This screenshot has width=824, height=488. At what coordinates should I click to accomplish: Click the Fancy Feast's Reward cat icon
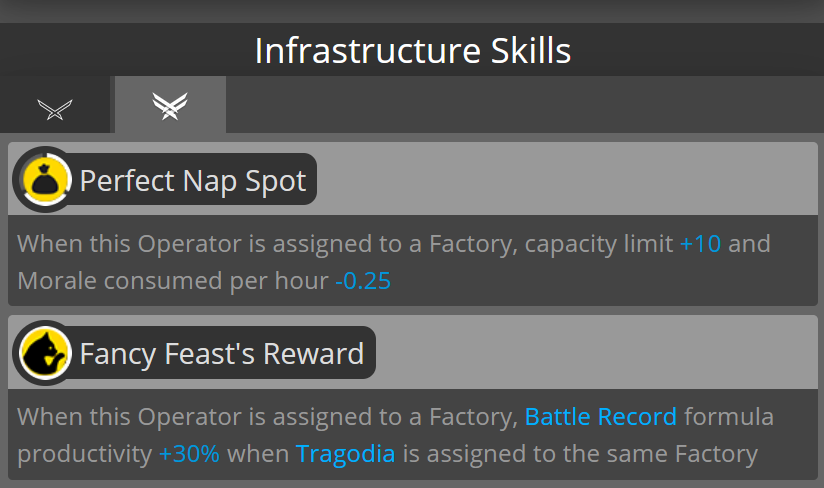(44, 353)
